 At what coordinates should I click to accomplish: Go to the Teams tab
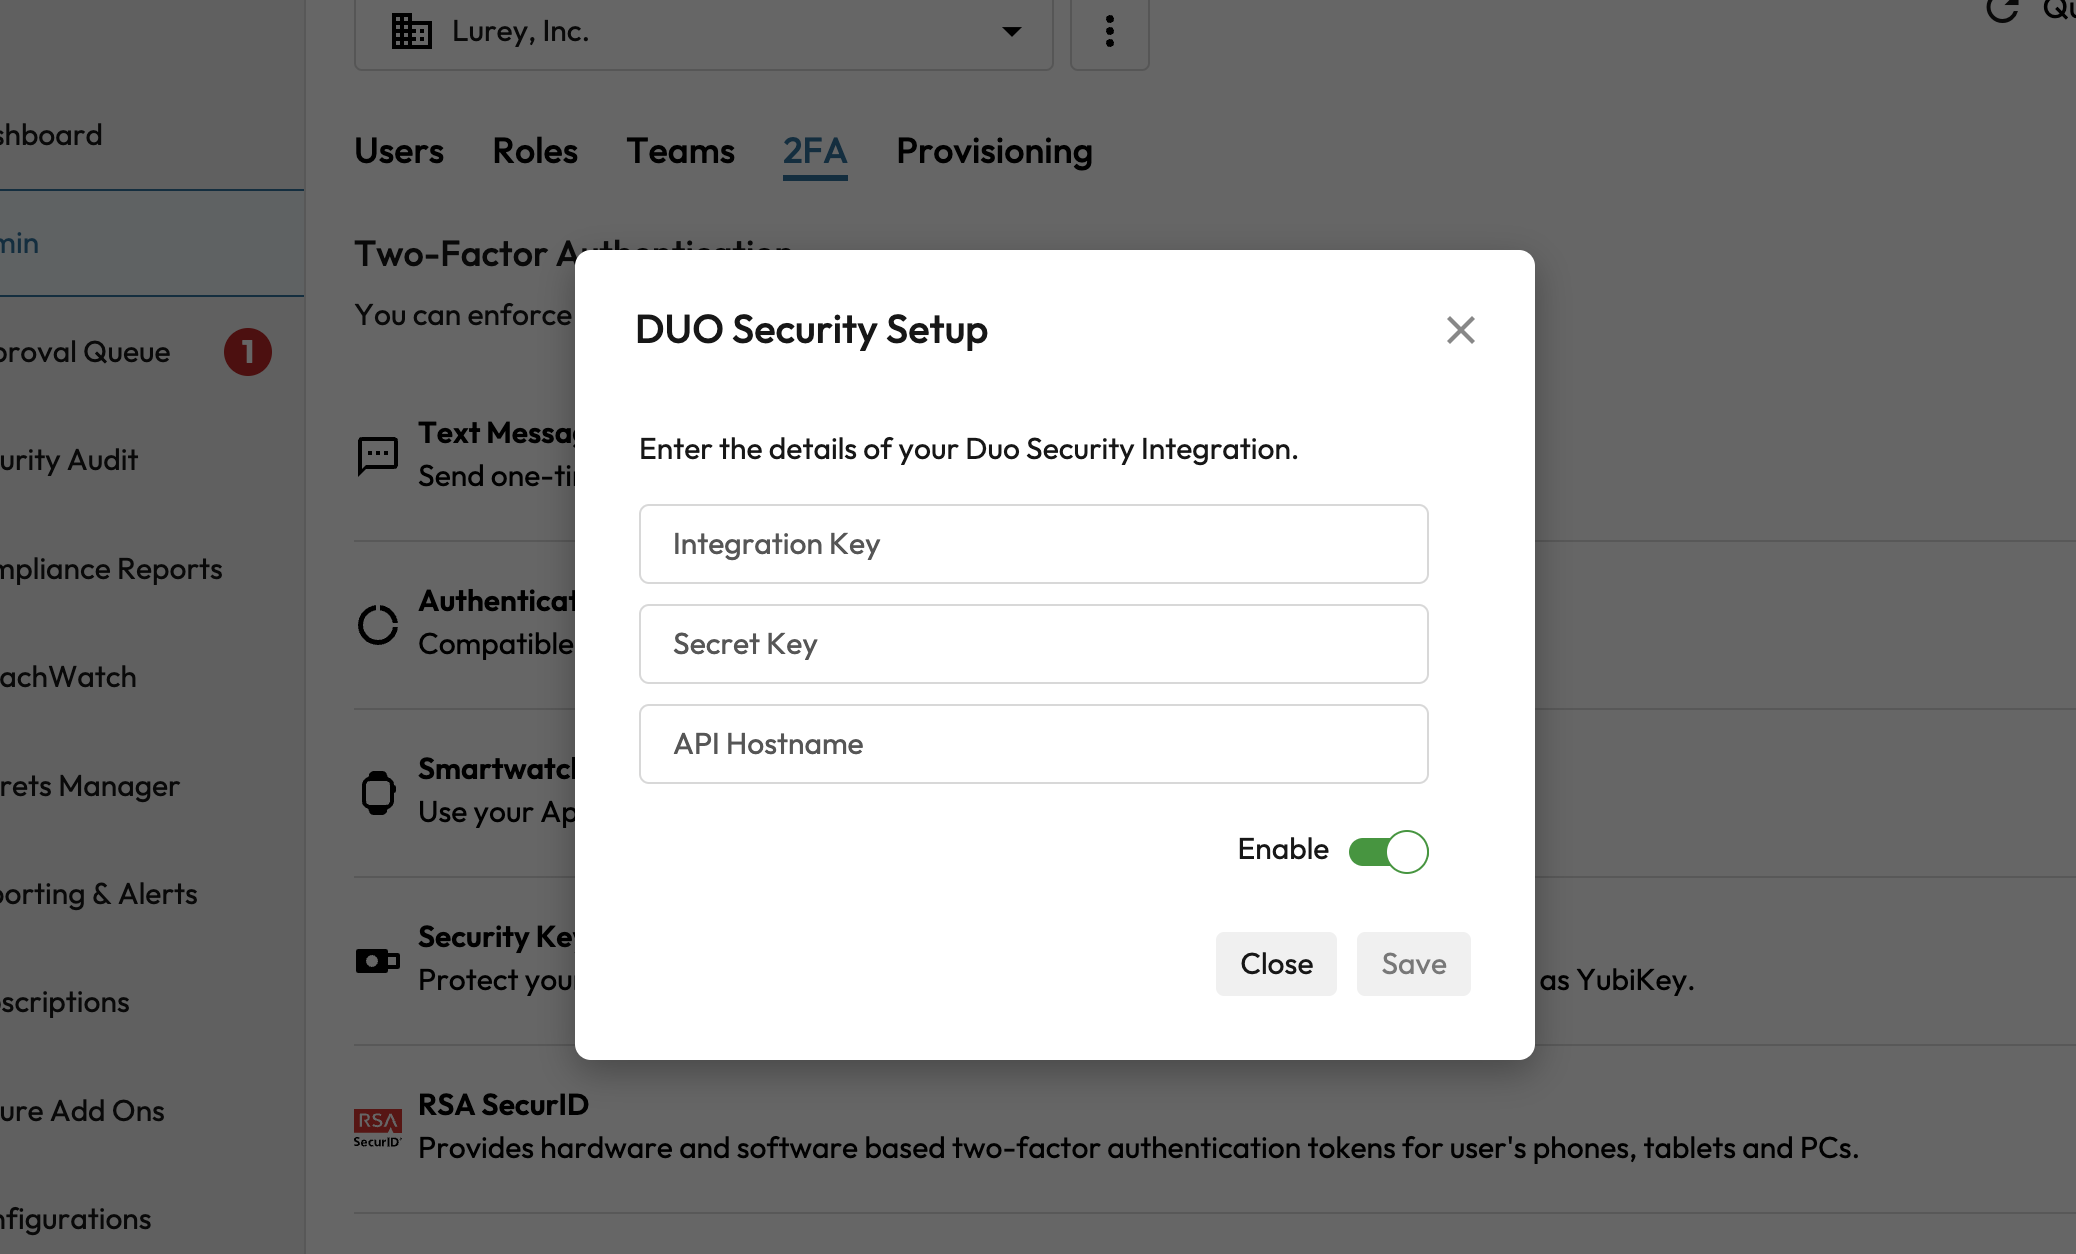coord(680,151)
